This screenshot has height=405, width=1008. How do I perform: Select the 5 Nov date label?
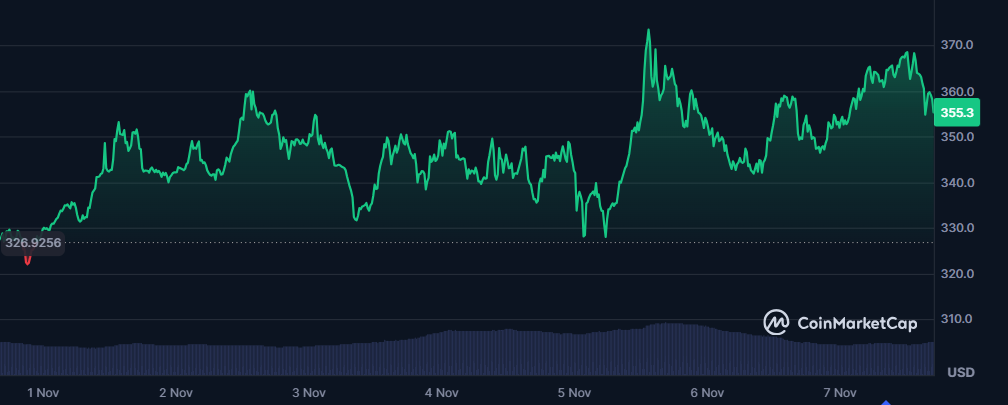(x=575, y=392)
